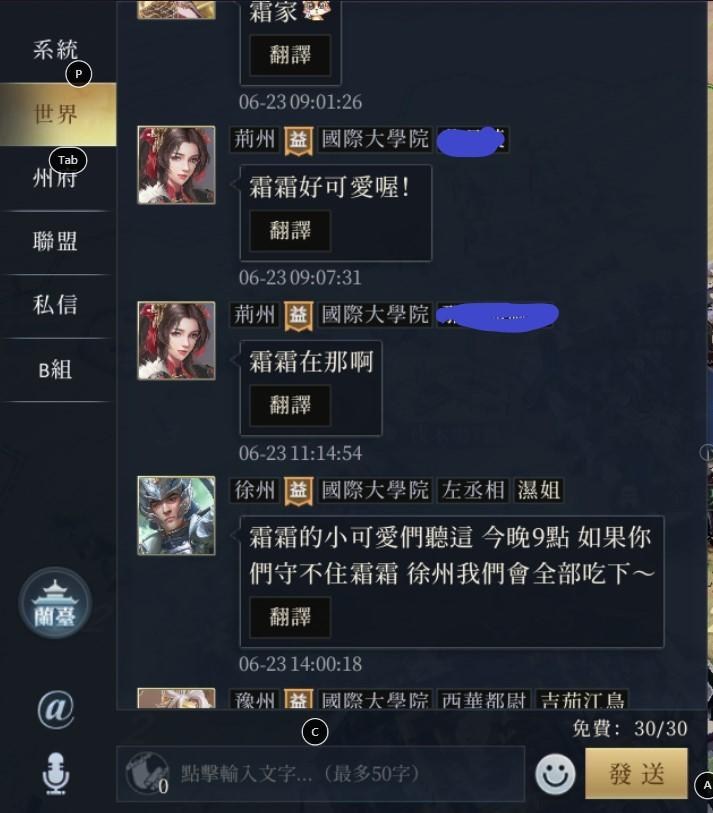Translate the 霜霜好可愛喔 message
Viewport: 713px width, 813px height.
pos(290,230)
